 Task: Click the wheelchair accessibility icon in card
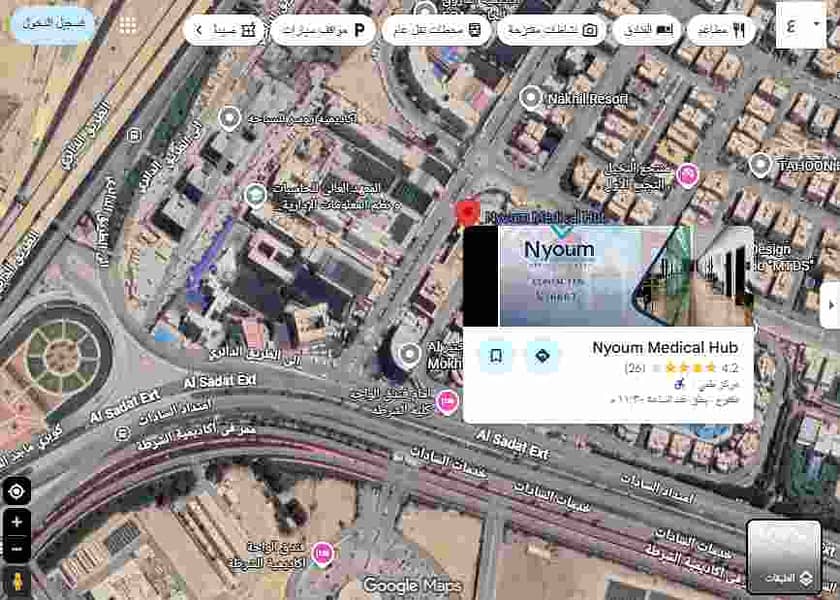[x=679, y=384]
